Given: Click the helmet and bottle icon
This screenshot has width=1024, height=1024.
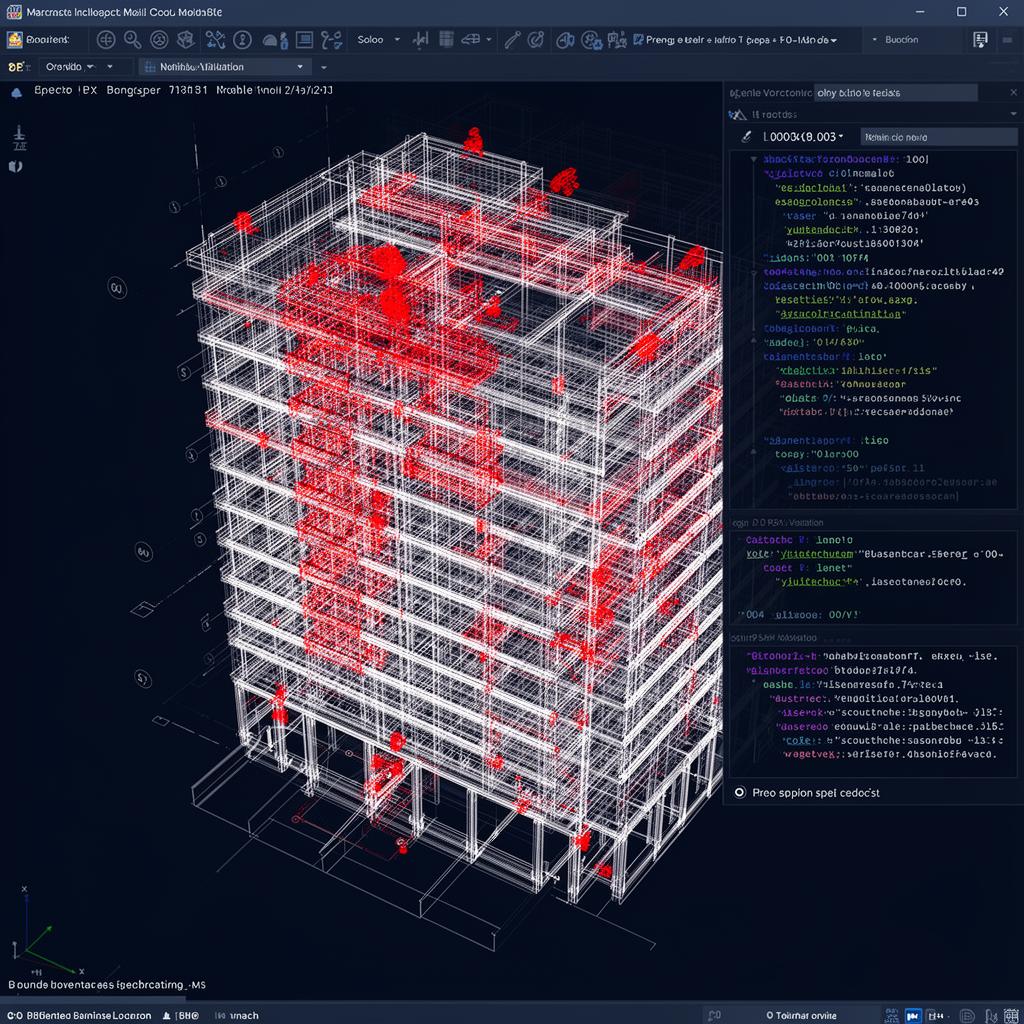Looking at the screenshot, I should coord(275,40).
